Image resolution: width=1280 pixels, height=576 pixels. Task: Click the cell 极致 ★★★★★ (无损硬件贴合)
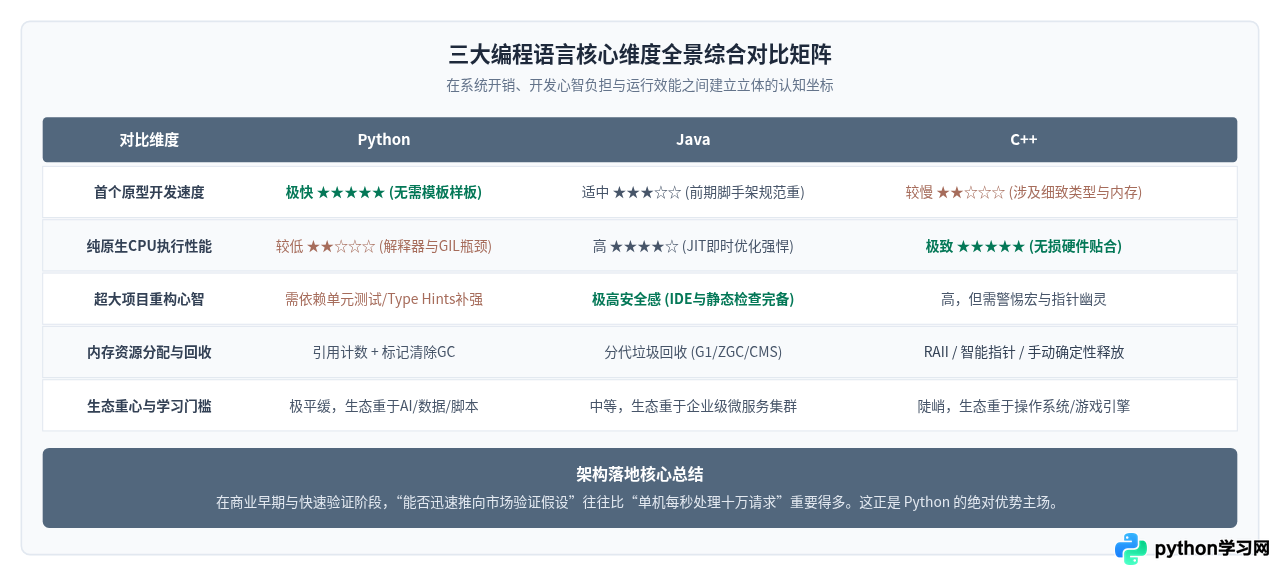click(1023, 246)
